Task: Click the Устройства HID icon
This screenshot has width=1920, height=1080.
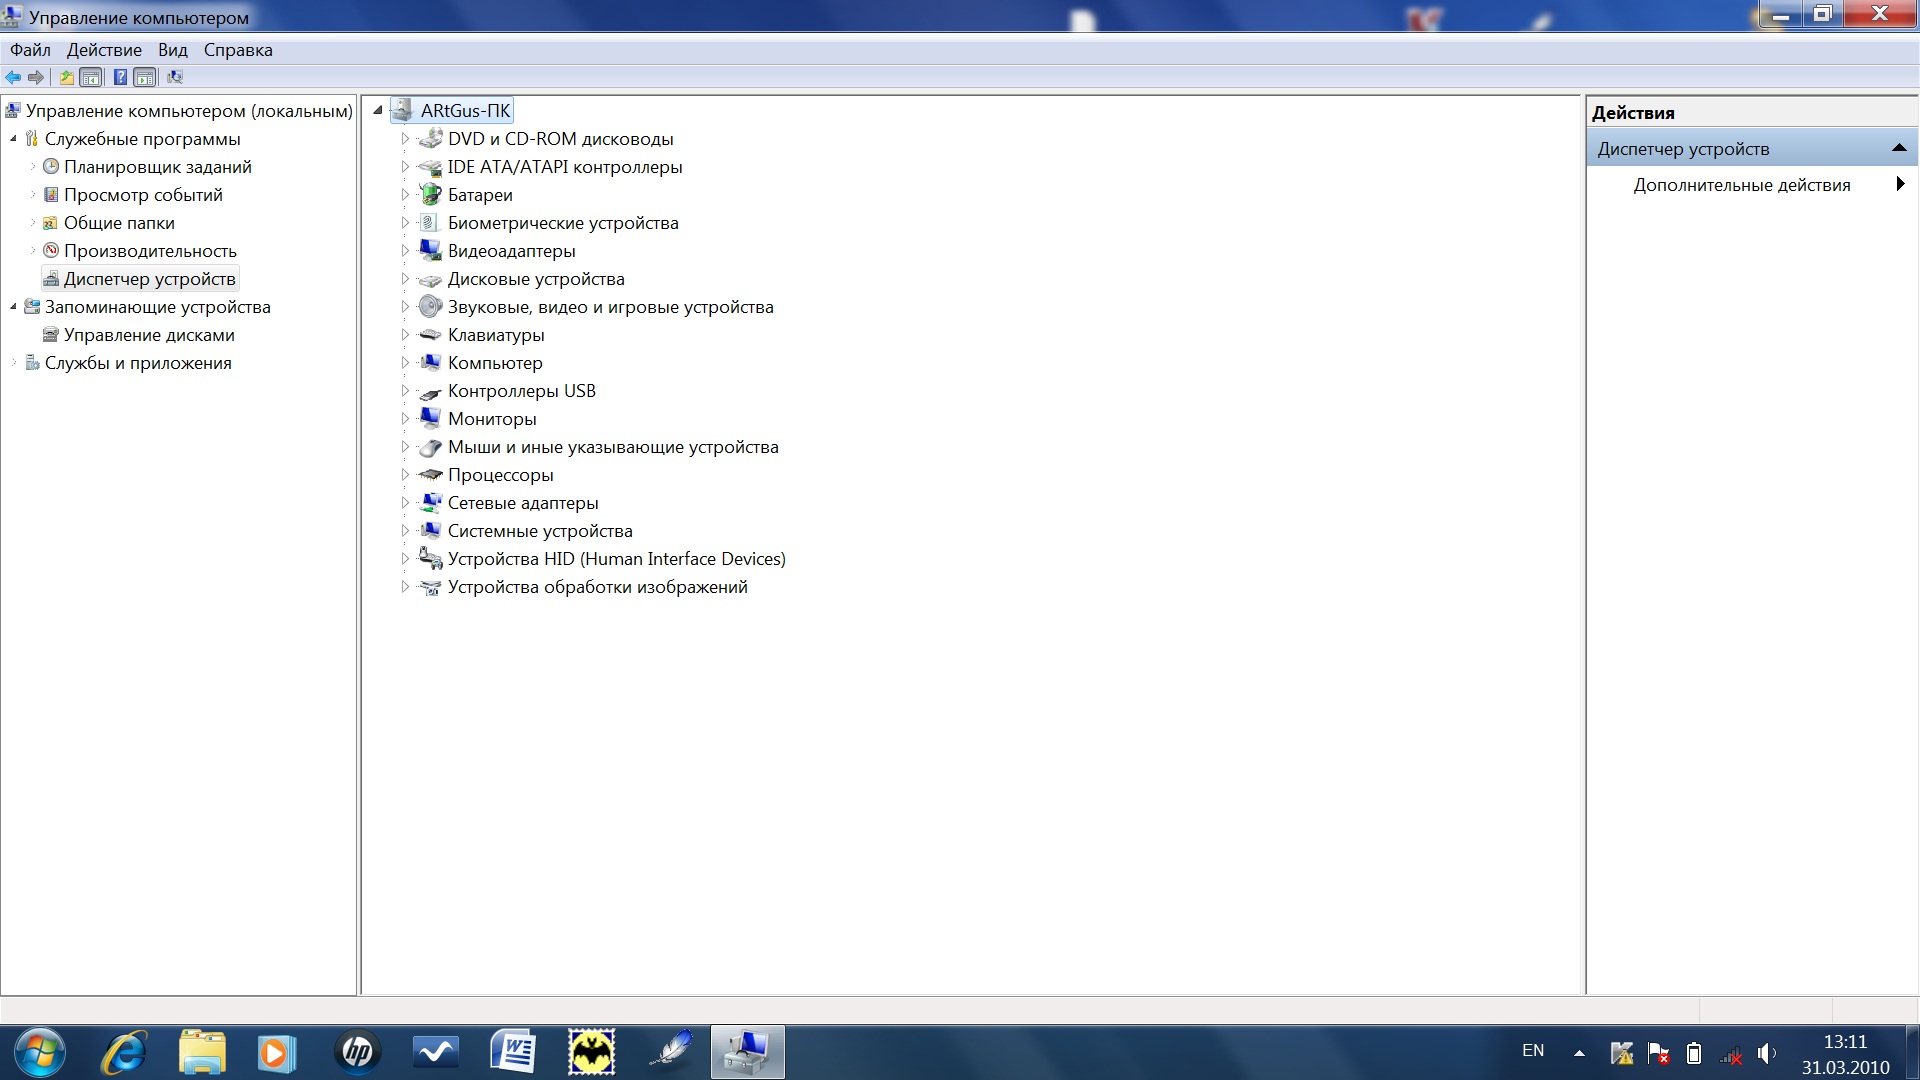Action: pos(430,558)
